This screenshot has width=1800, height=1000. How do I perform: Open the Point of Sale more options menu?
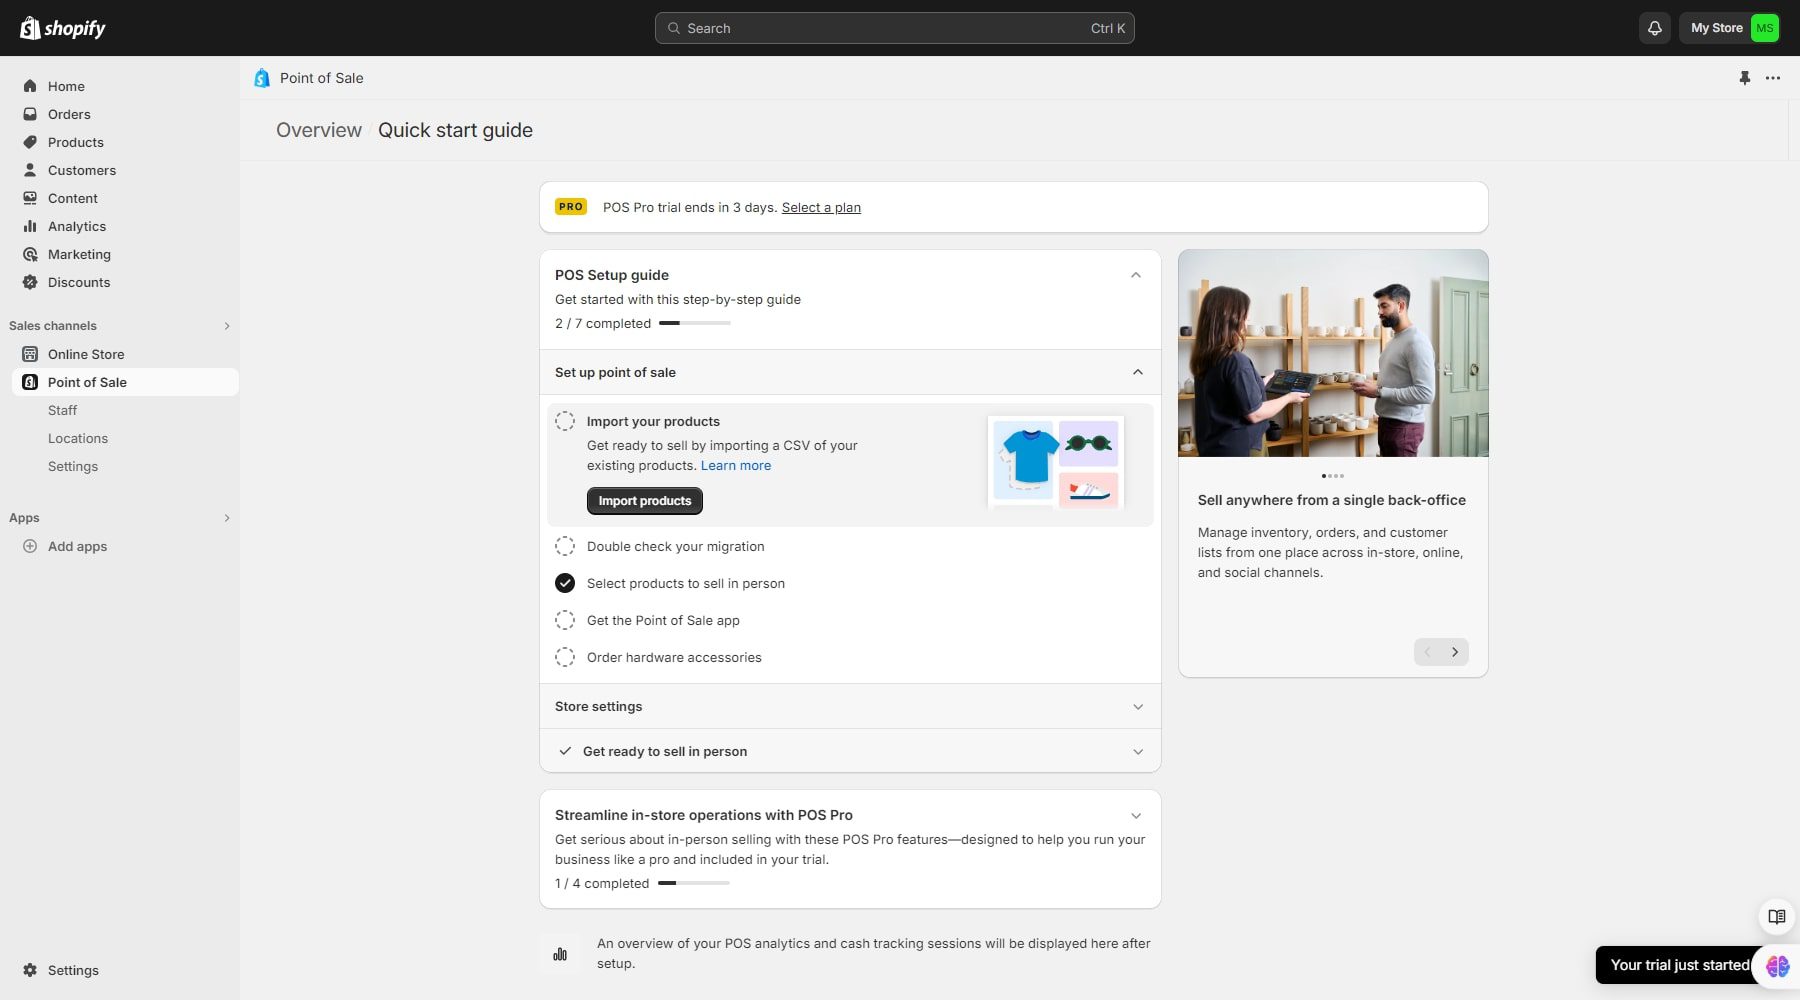[1774, 77]
